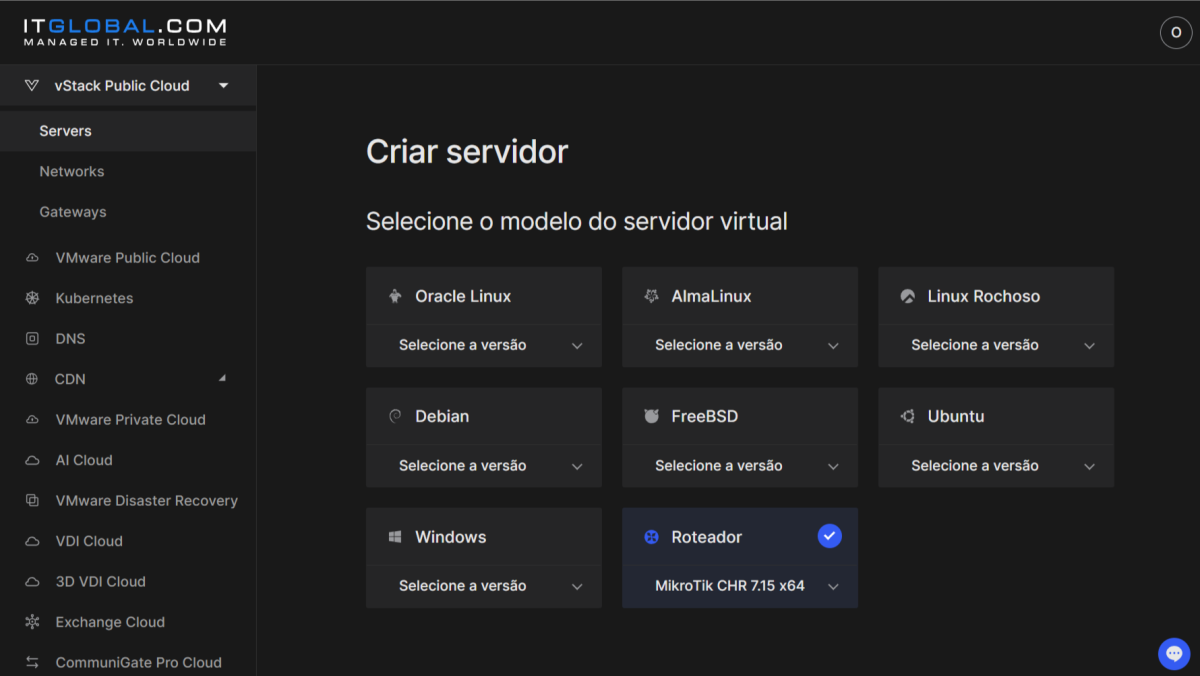Go to Kubernetes section
This screenshot has height=676, width=1200.
click(94, 298)
